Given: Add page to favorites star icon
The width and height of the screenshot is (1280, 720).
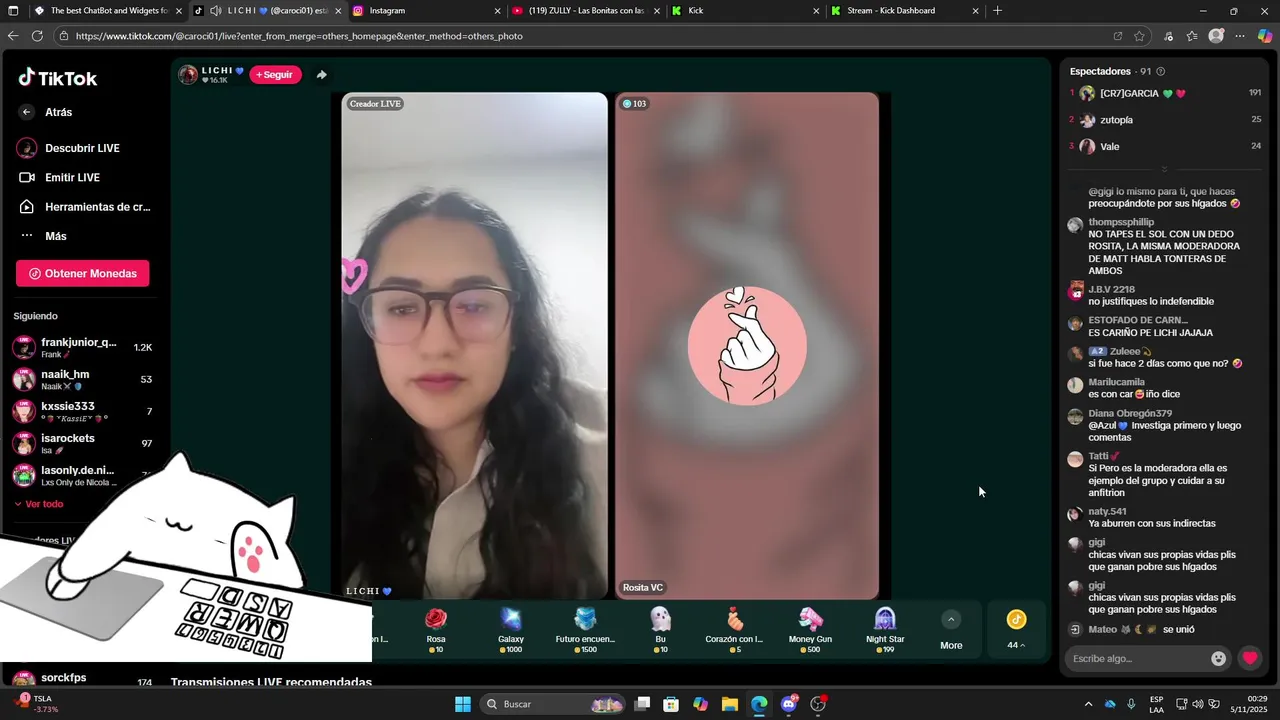Looking at the screenshot, I should pyautogui.click(x=1139, y=36).
